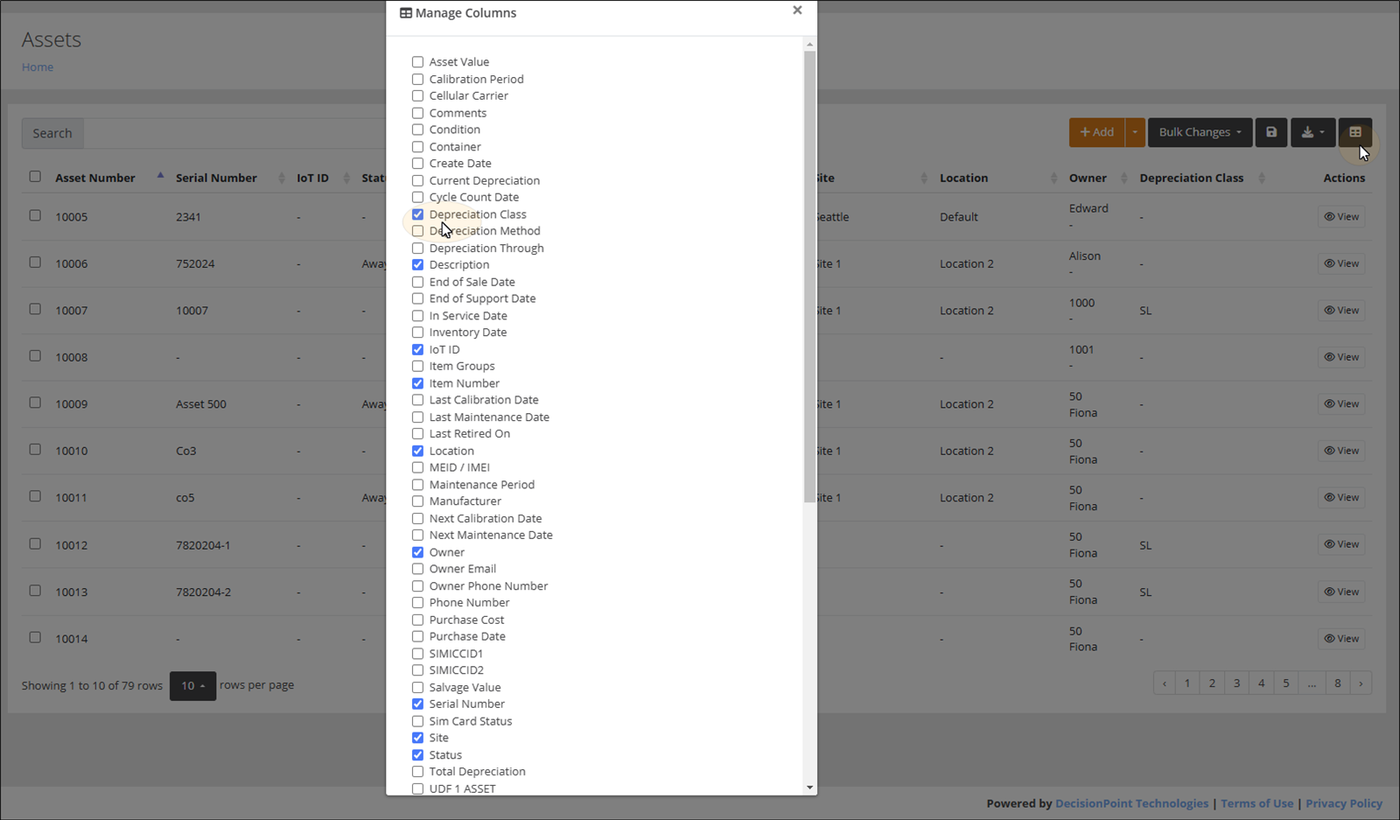The image size is (1400, 820).
Task: Click the manage columns table icon
Action: coord(1355,132)
